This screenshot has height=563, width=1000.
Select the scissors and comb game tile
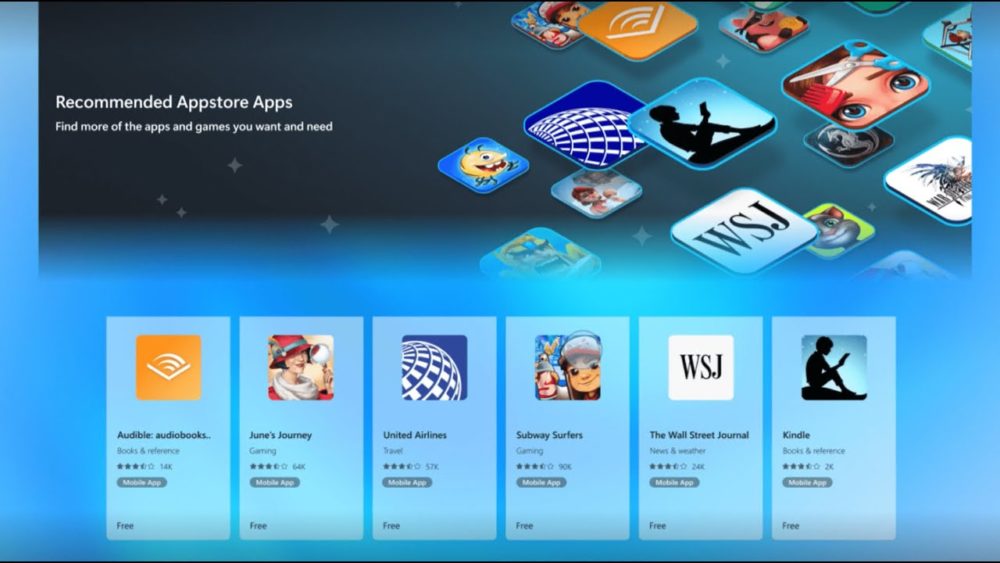[856, 84]
